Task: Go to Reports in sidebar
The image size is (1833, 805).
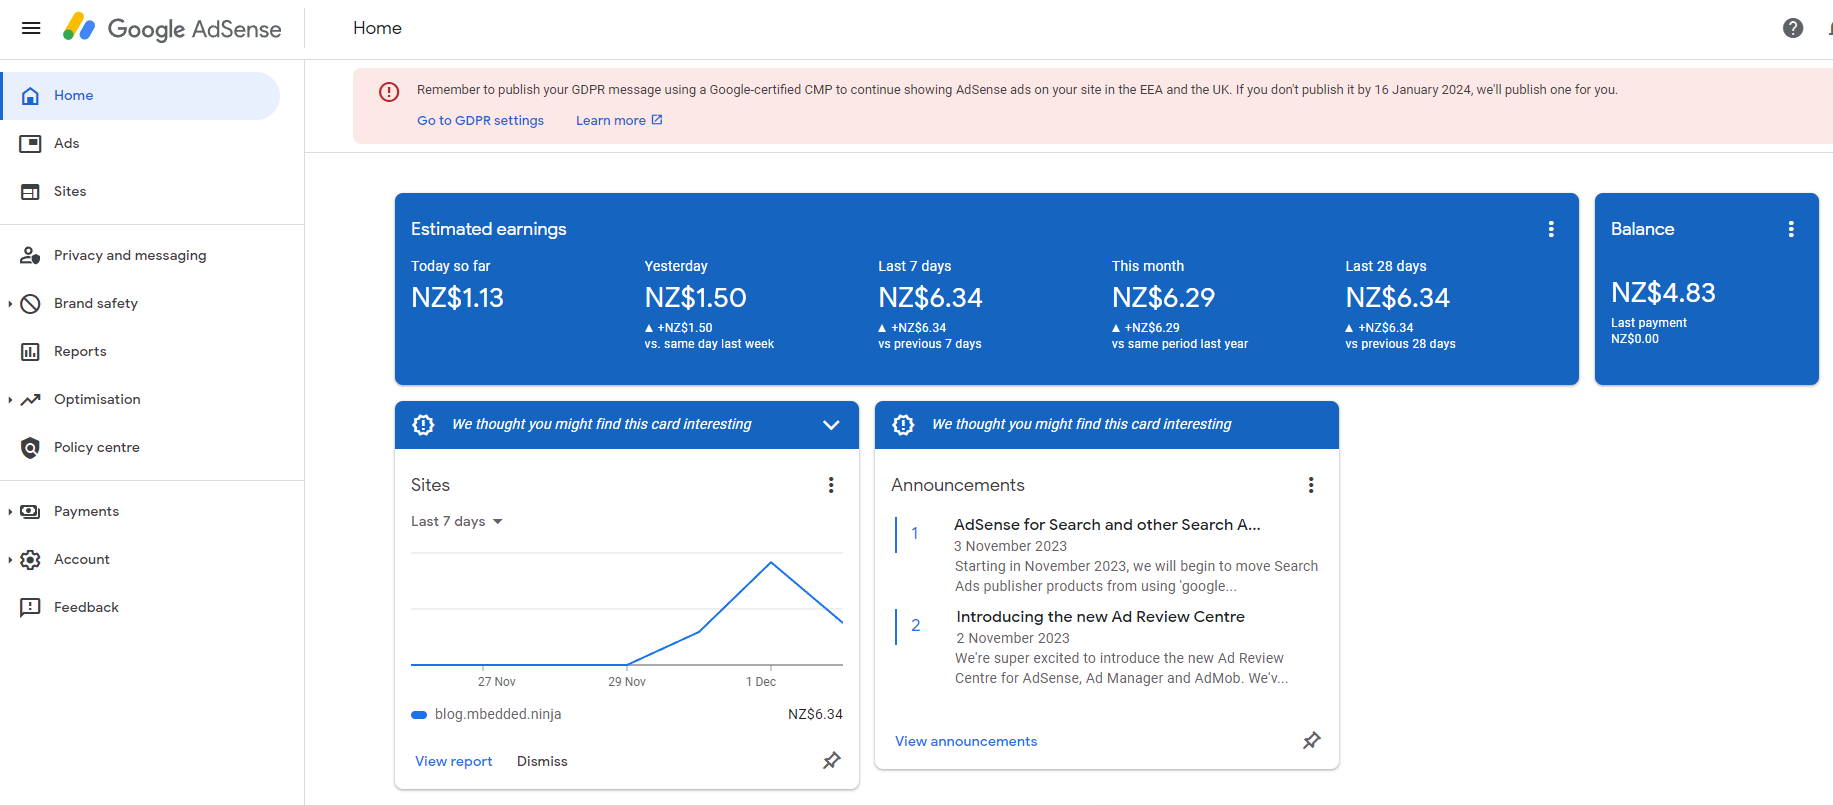Action: click(x=80, y=352)
